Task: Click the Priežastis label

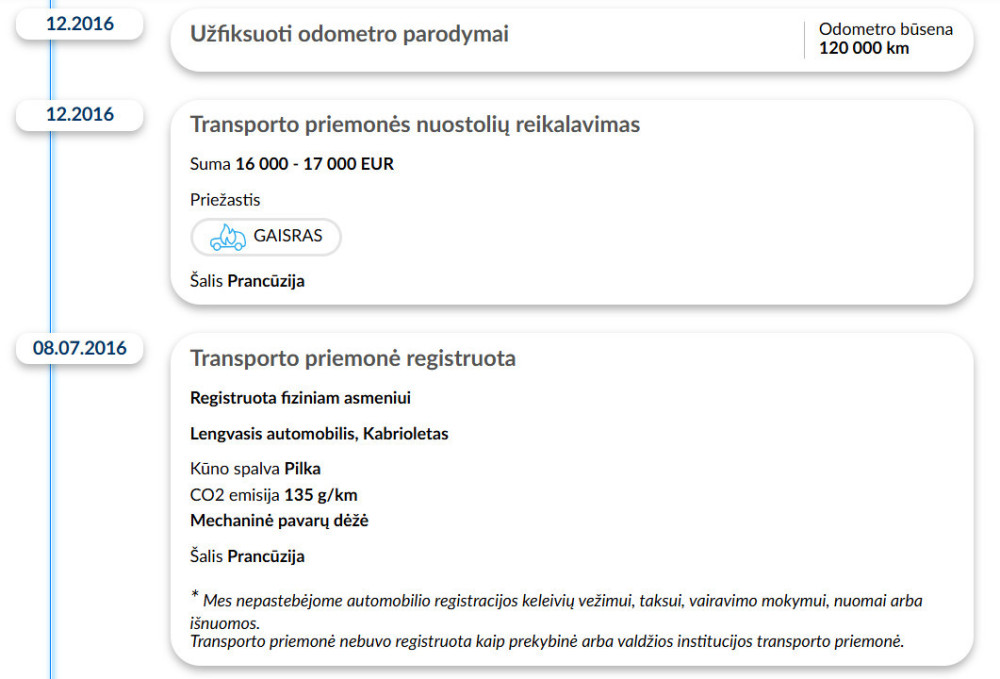Action: pos(225,200)
